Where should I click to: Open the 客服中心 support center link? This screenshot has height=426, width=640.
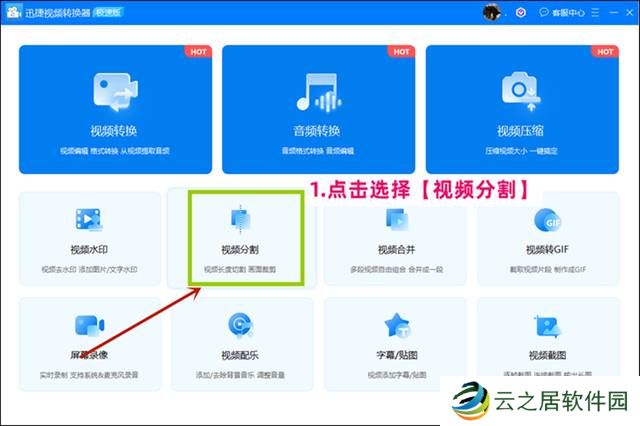[564, 13]
